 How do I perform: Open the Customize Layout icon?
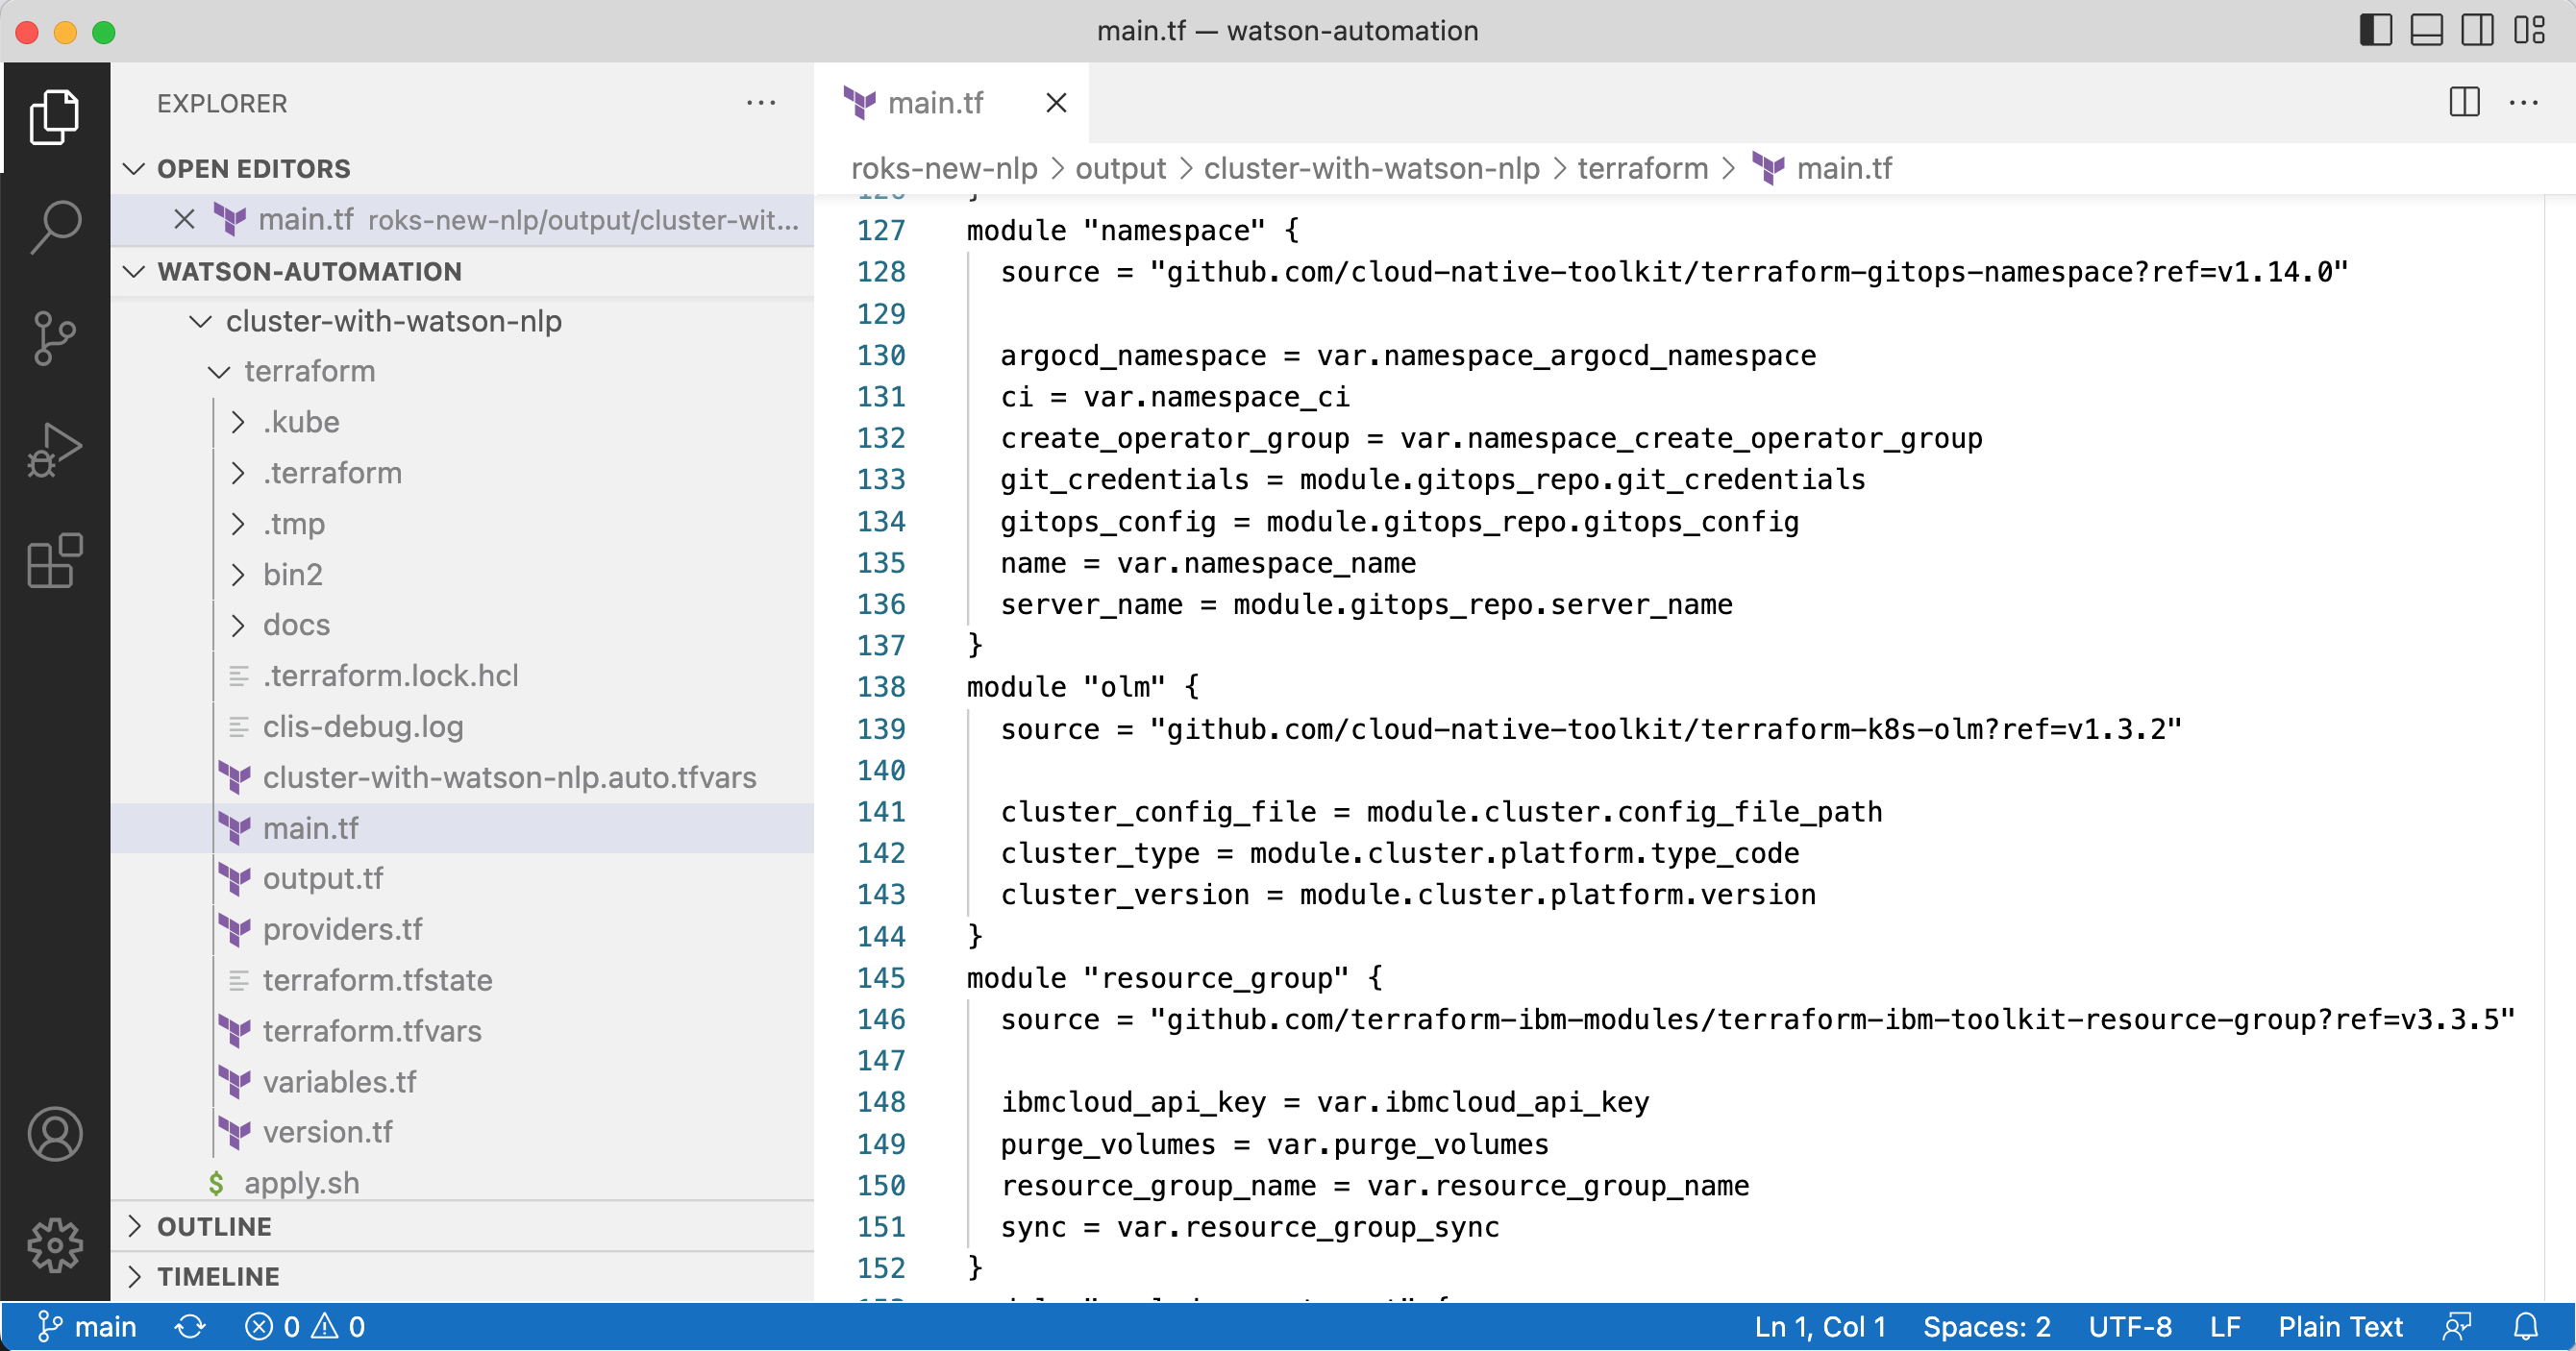[x=2529, y=30]
